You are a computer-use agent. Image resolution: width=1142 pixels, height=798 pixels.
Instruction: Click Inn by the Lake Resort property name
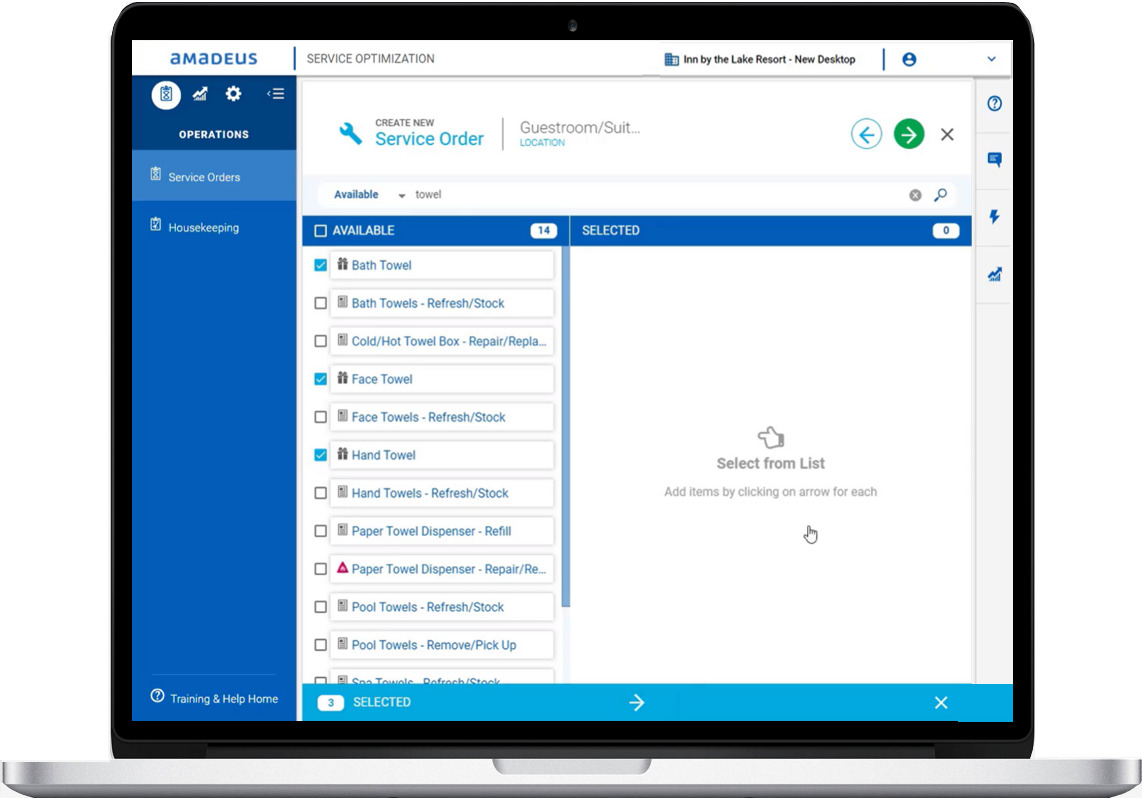click(769, 60)
